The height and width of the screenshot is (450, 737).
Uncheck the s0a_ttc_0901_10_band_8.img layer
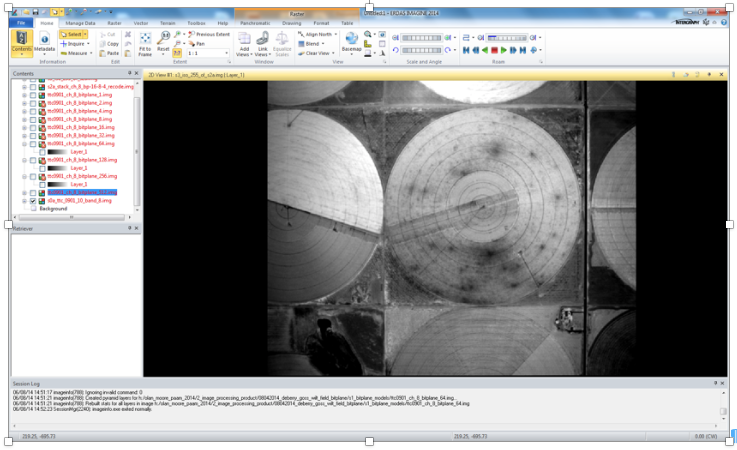(33, 201)
